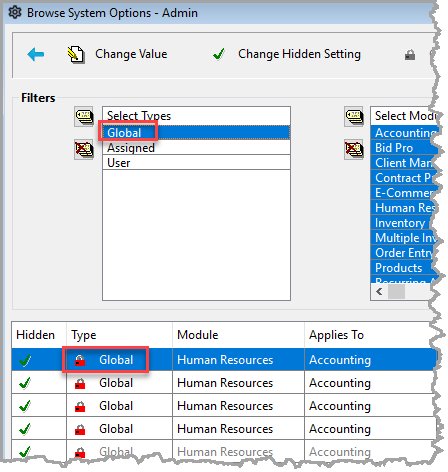Click the padlock icon in the toolbar

410,55
